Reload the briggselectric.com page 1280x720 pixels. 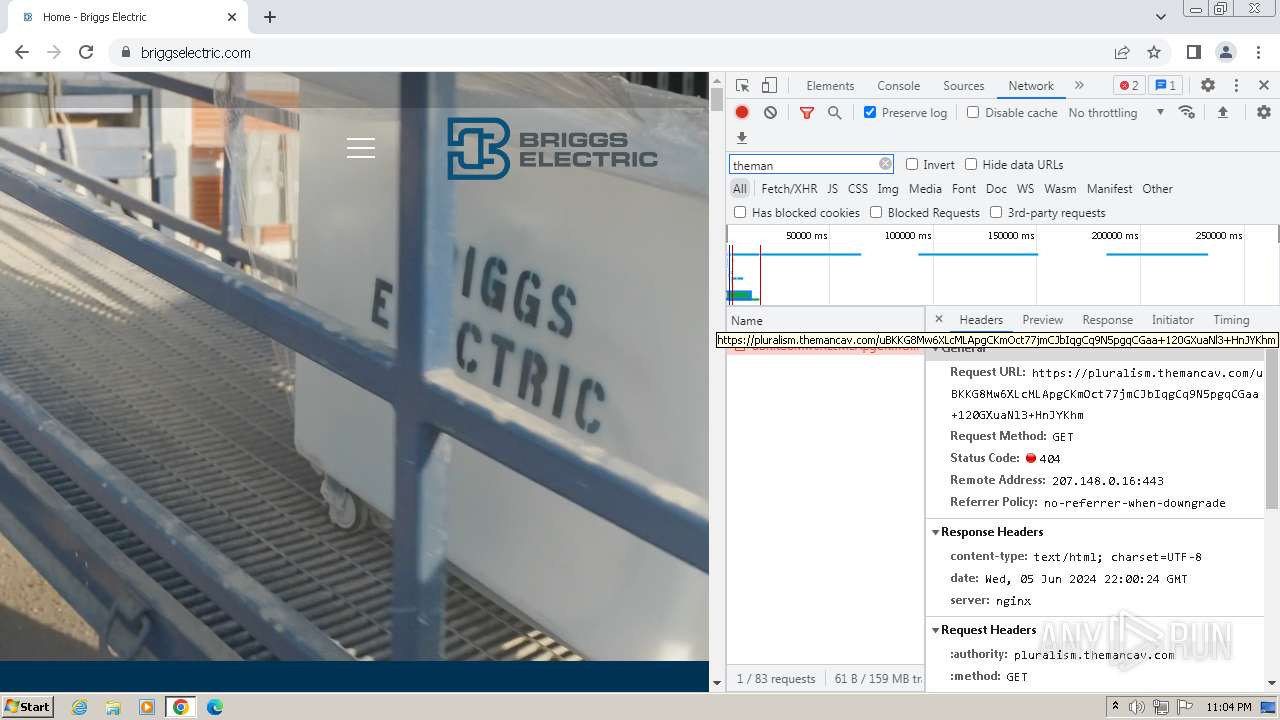(x=86, y=52)
